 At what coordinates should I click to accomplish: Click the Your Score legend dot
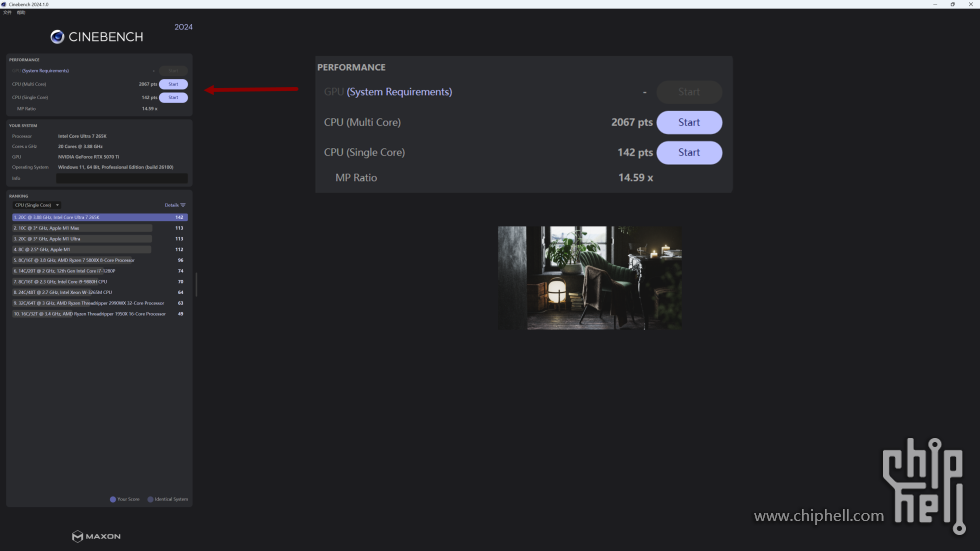click(x=113, y=499)
